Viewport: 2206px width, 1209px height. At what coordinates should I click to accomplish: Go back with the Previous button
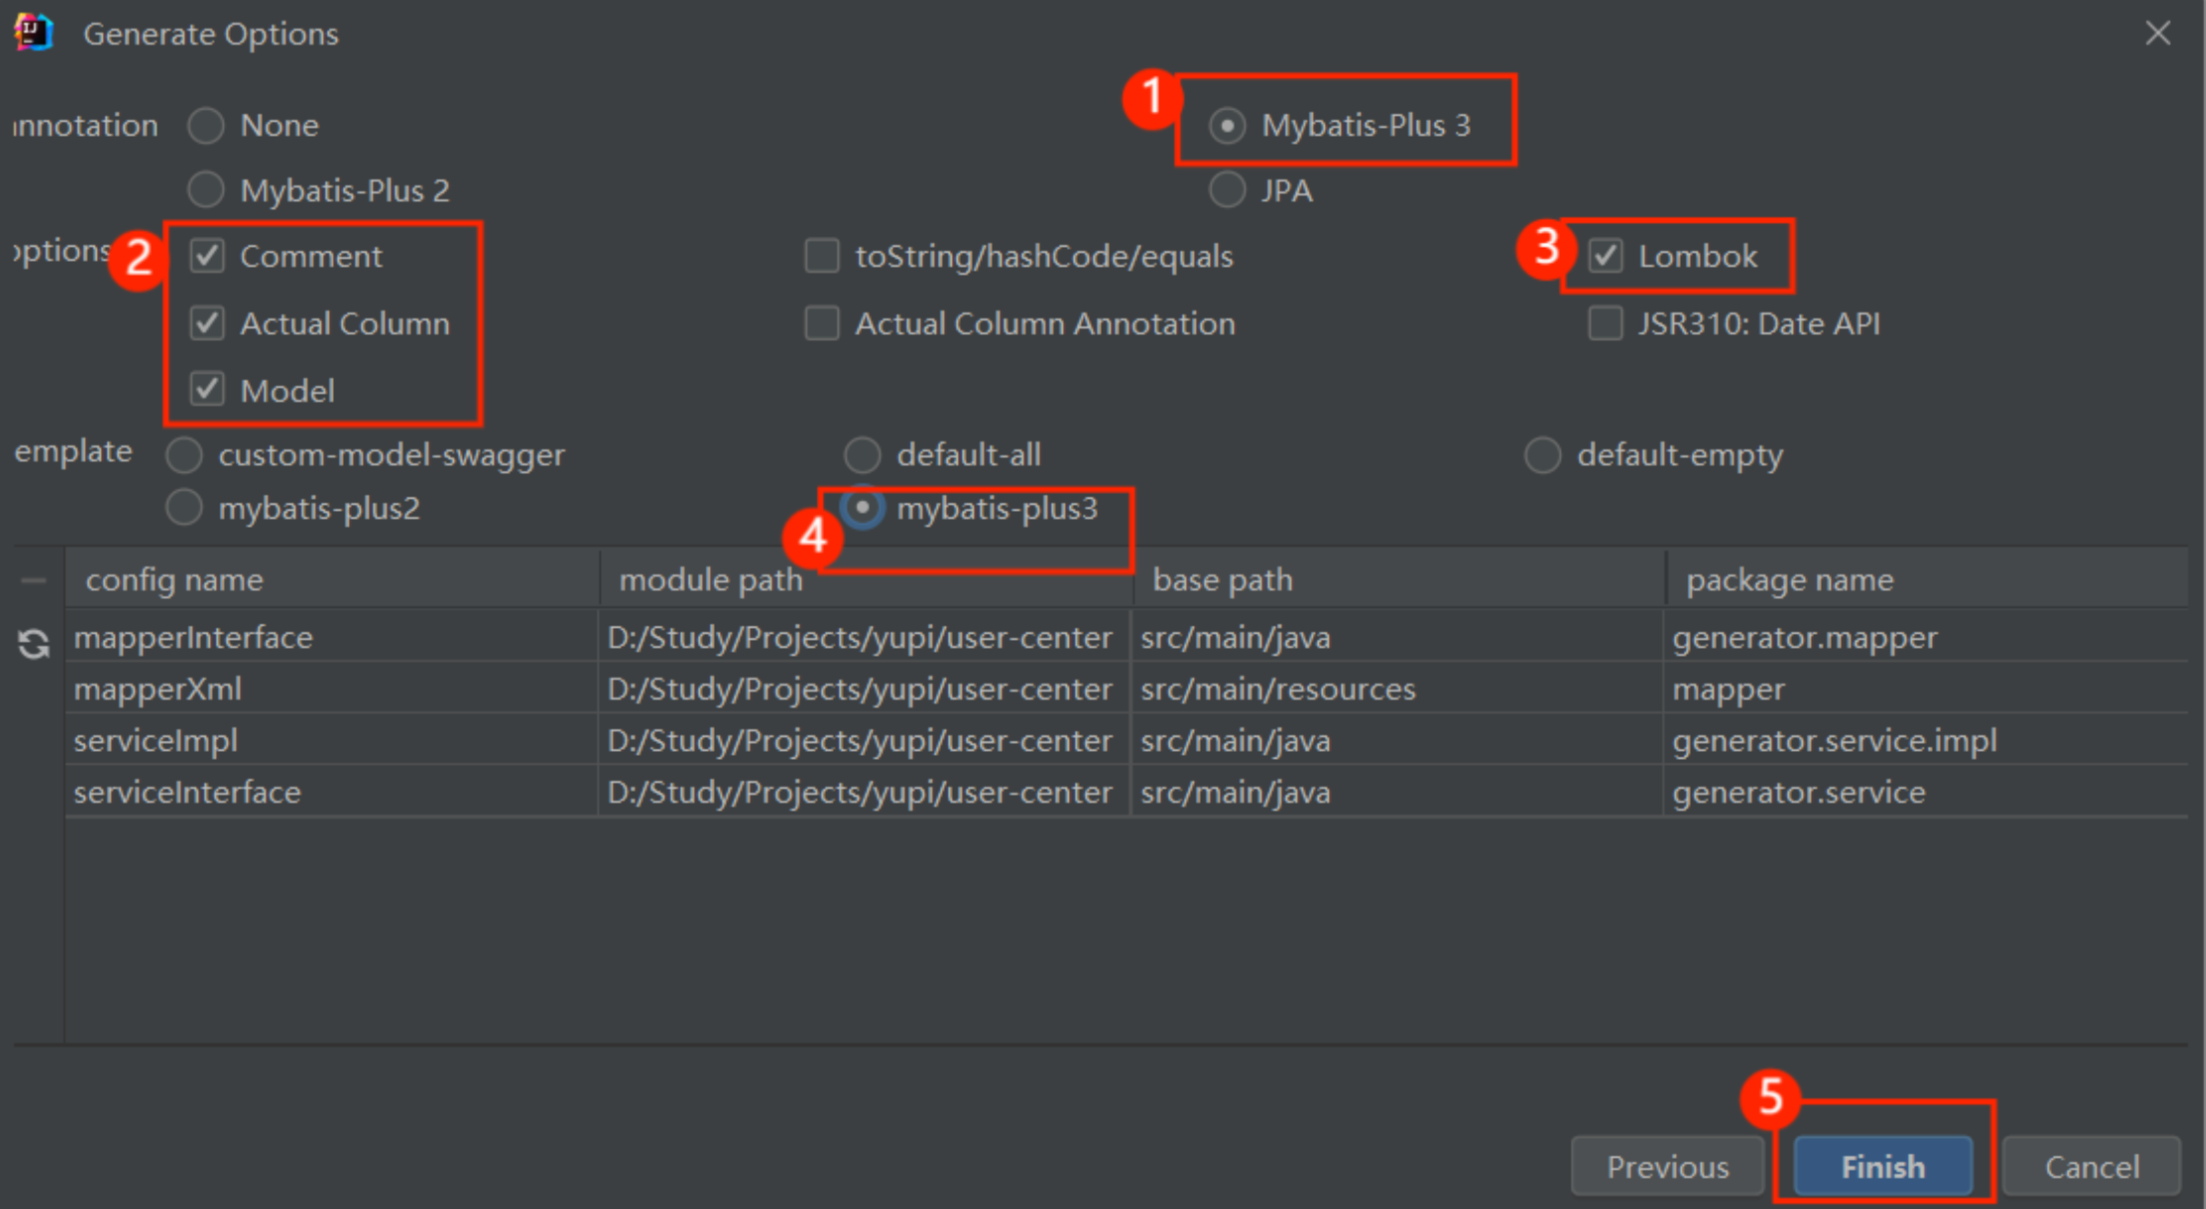pos(1667,1166)
